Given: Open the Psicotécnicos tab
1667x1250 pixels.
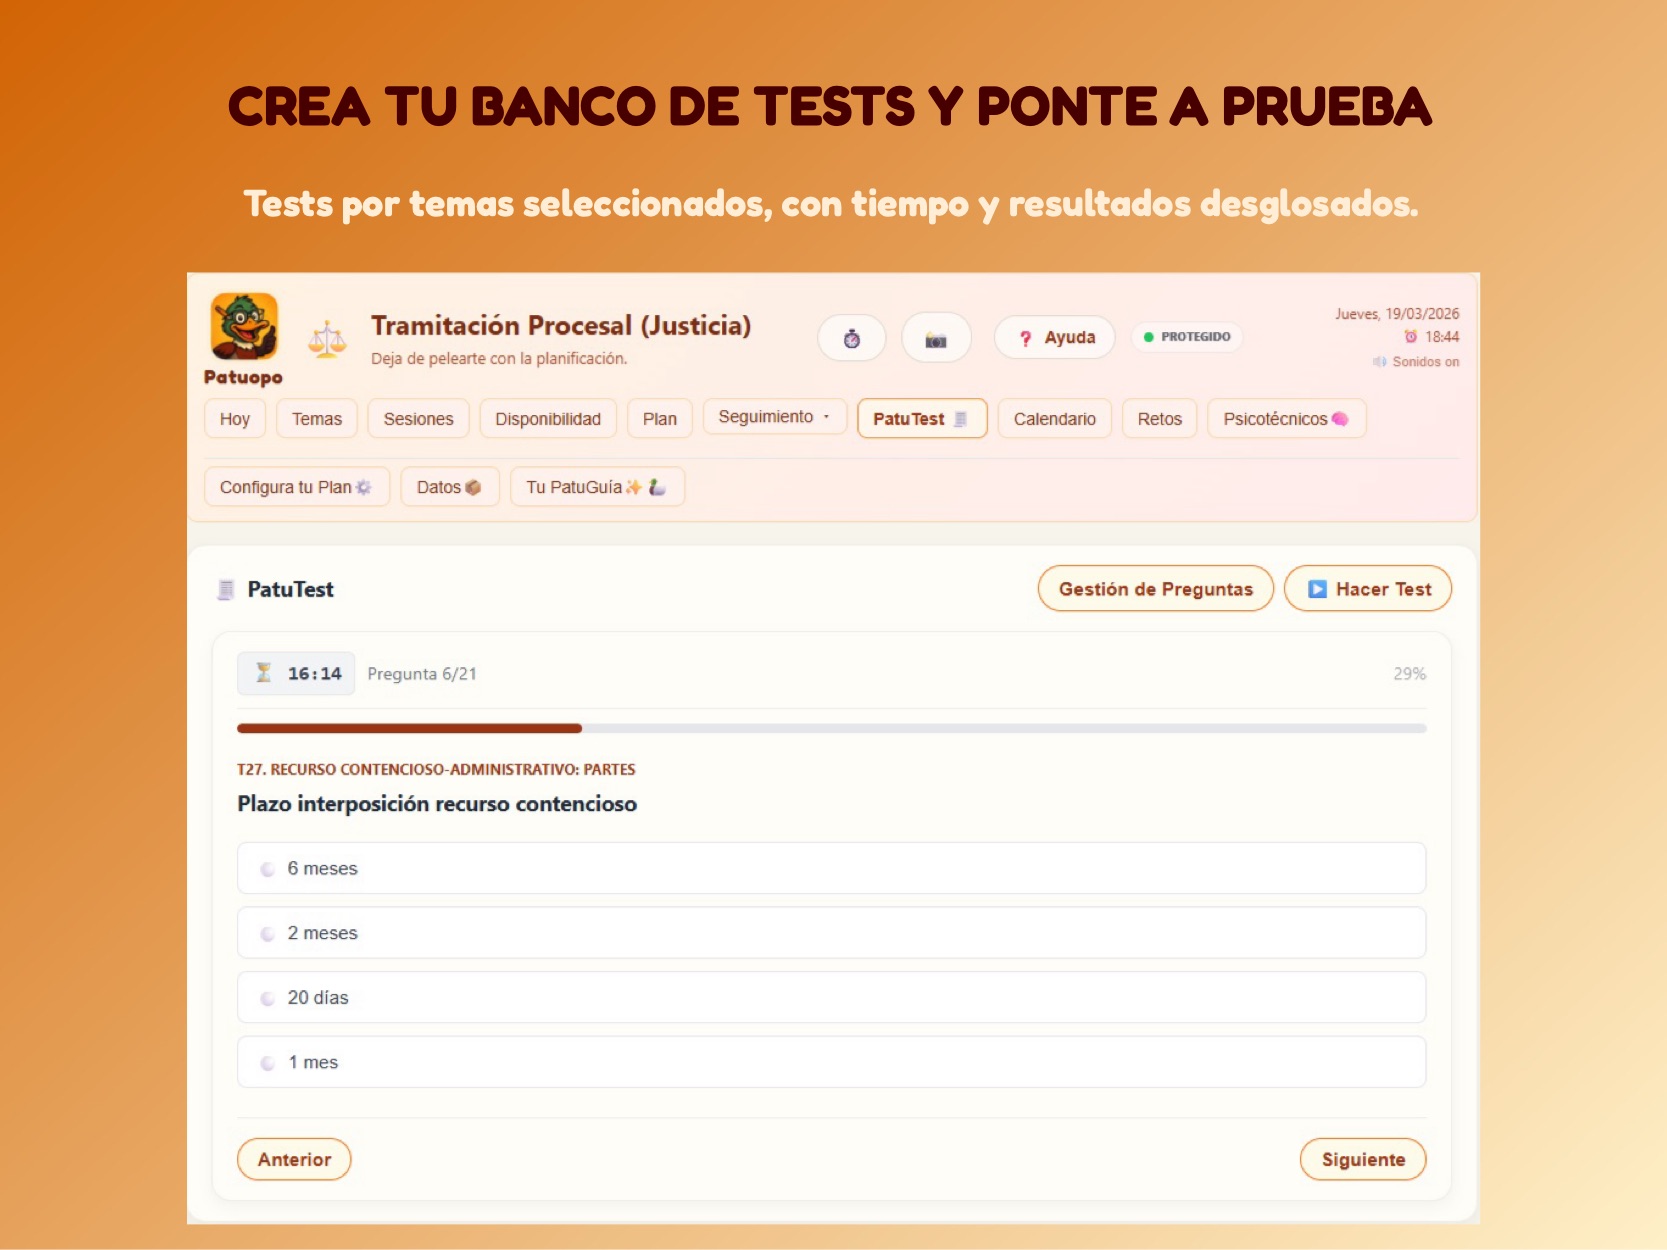Looking at the screenshot, I should tap(1285, 419).
